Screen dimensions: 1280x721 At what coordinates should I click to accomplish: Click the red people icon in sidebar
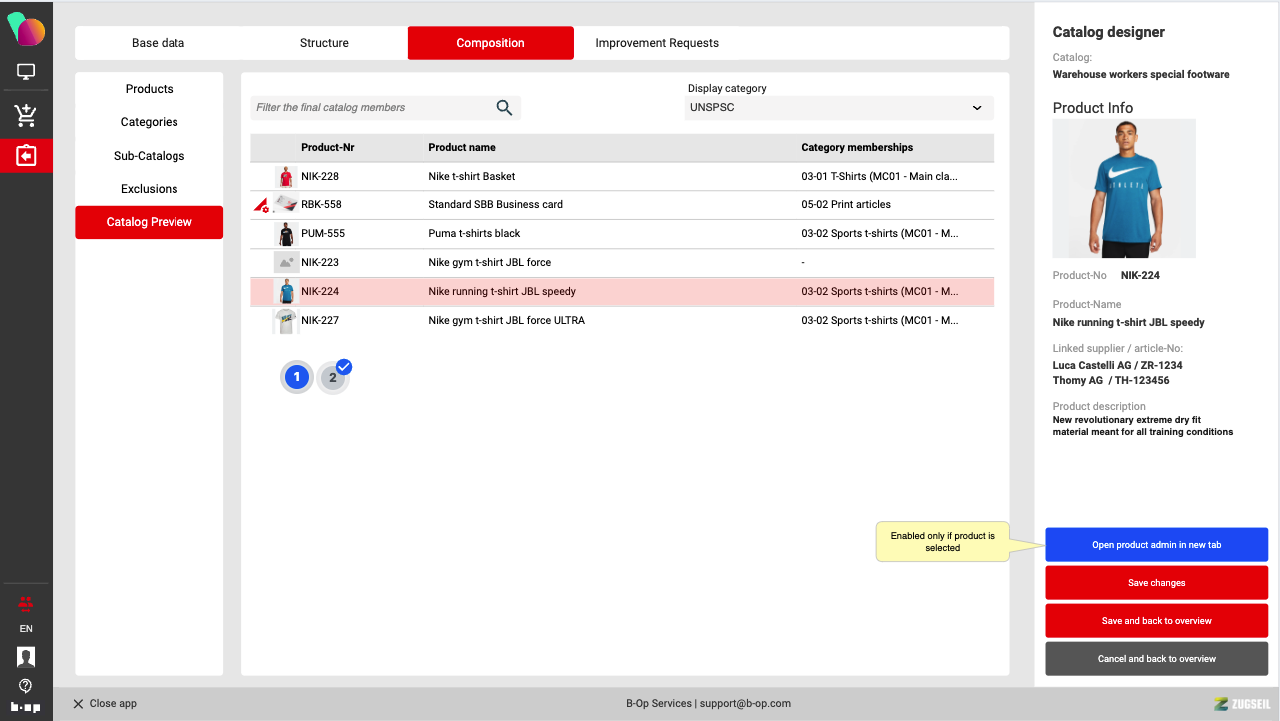[x=26, y=603]
